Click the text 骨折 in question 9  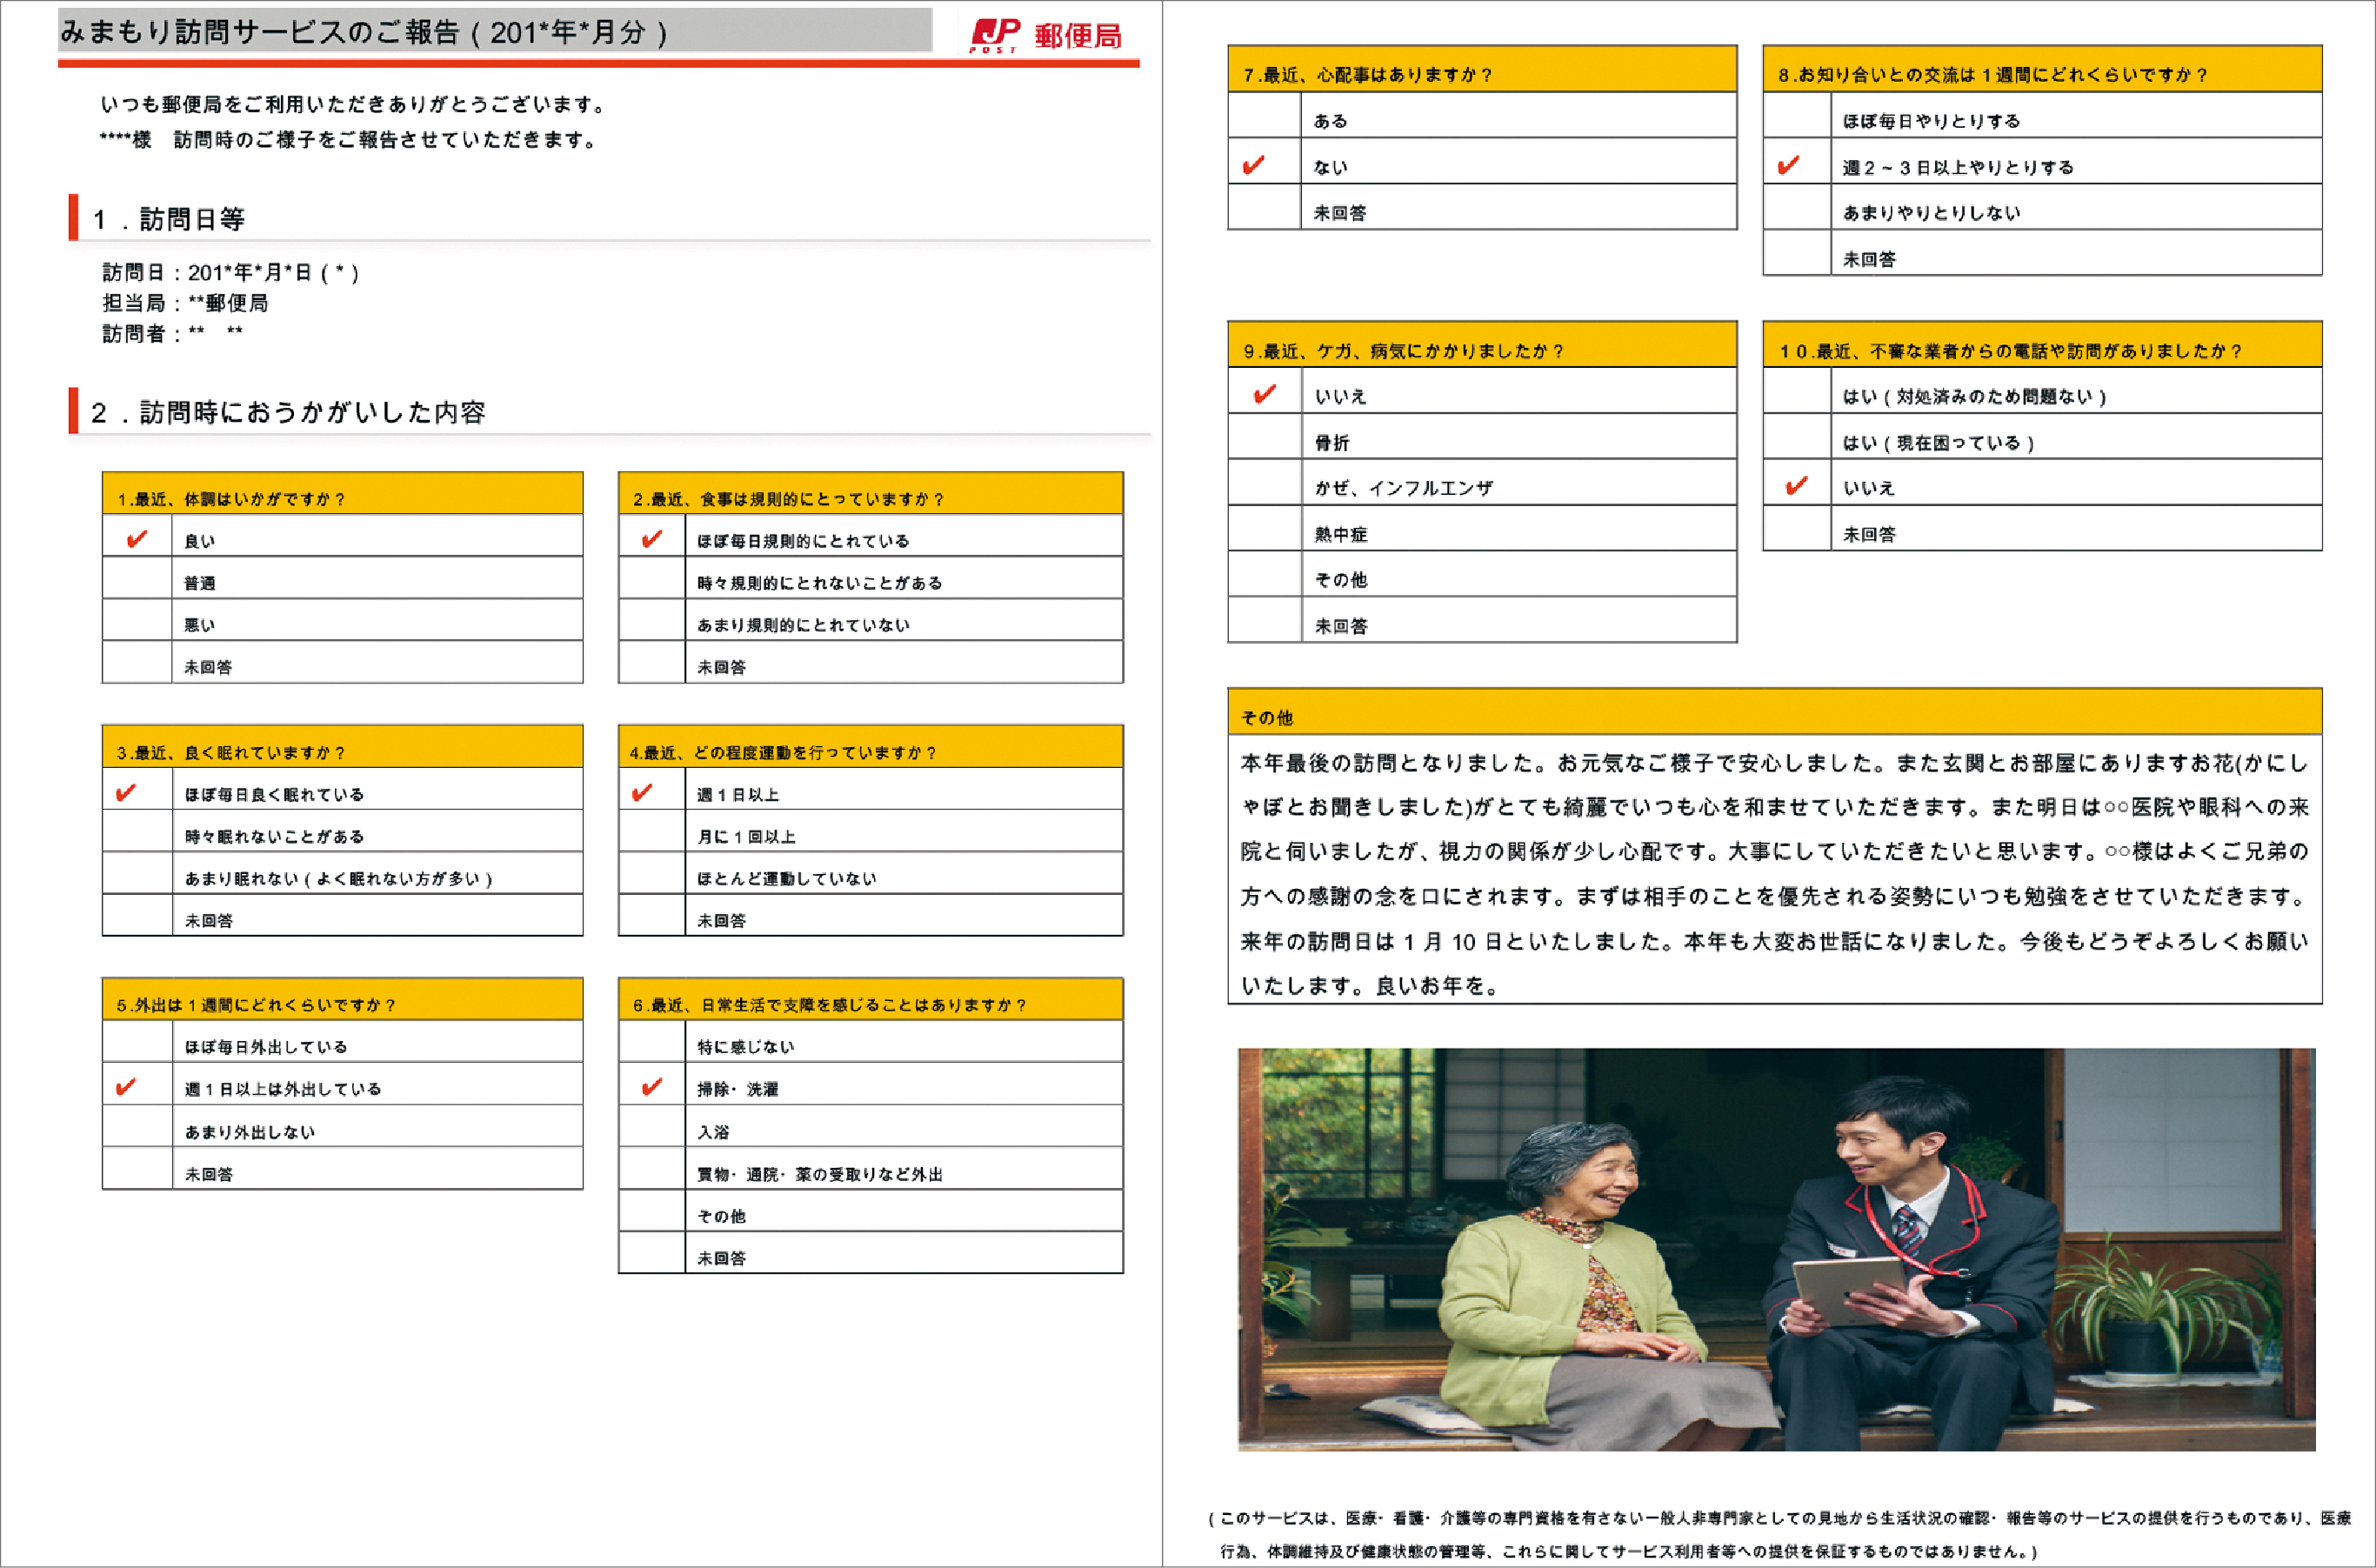1332,442
